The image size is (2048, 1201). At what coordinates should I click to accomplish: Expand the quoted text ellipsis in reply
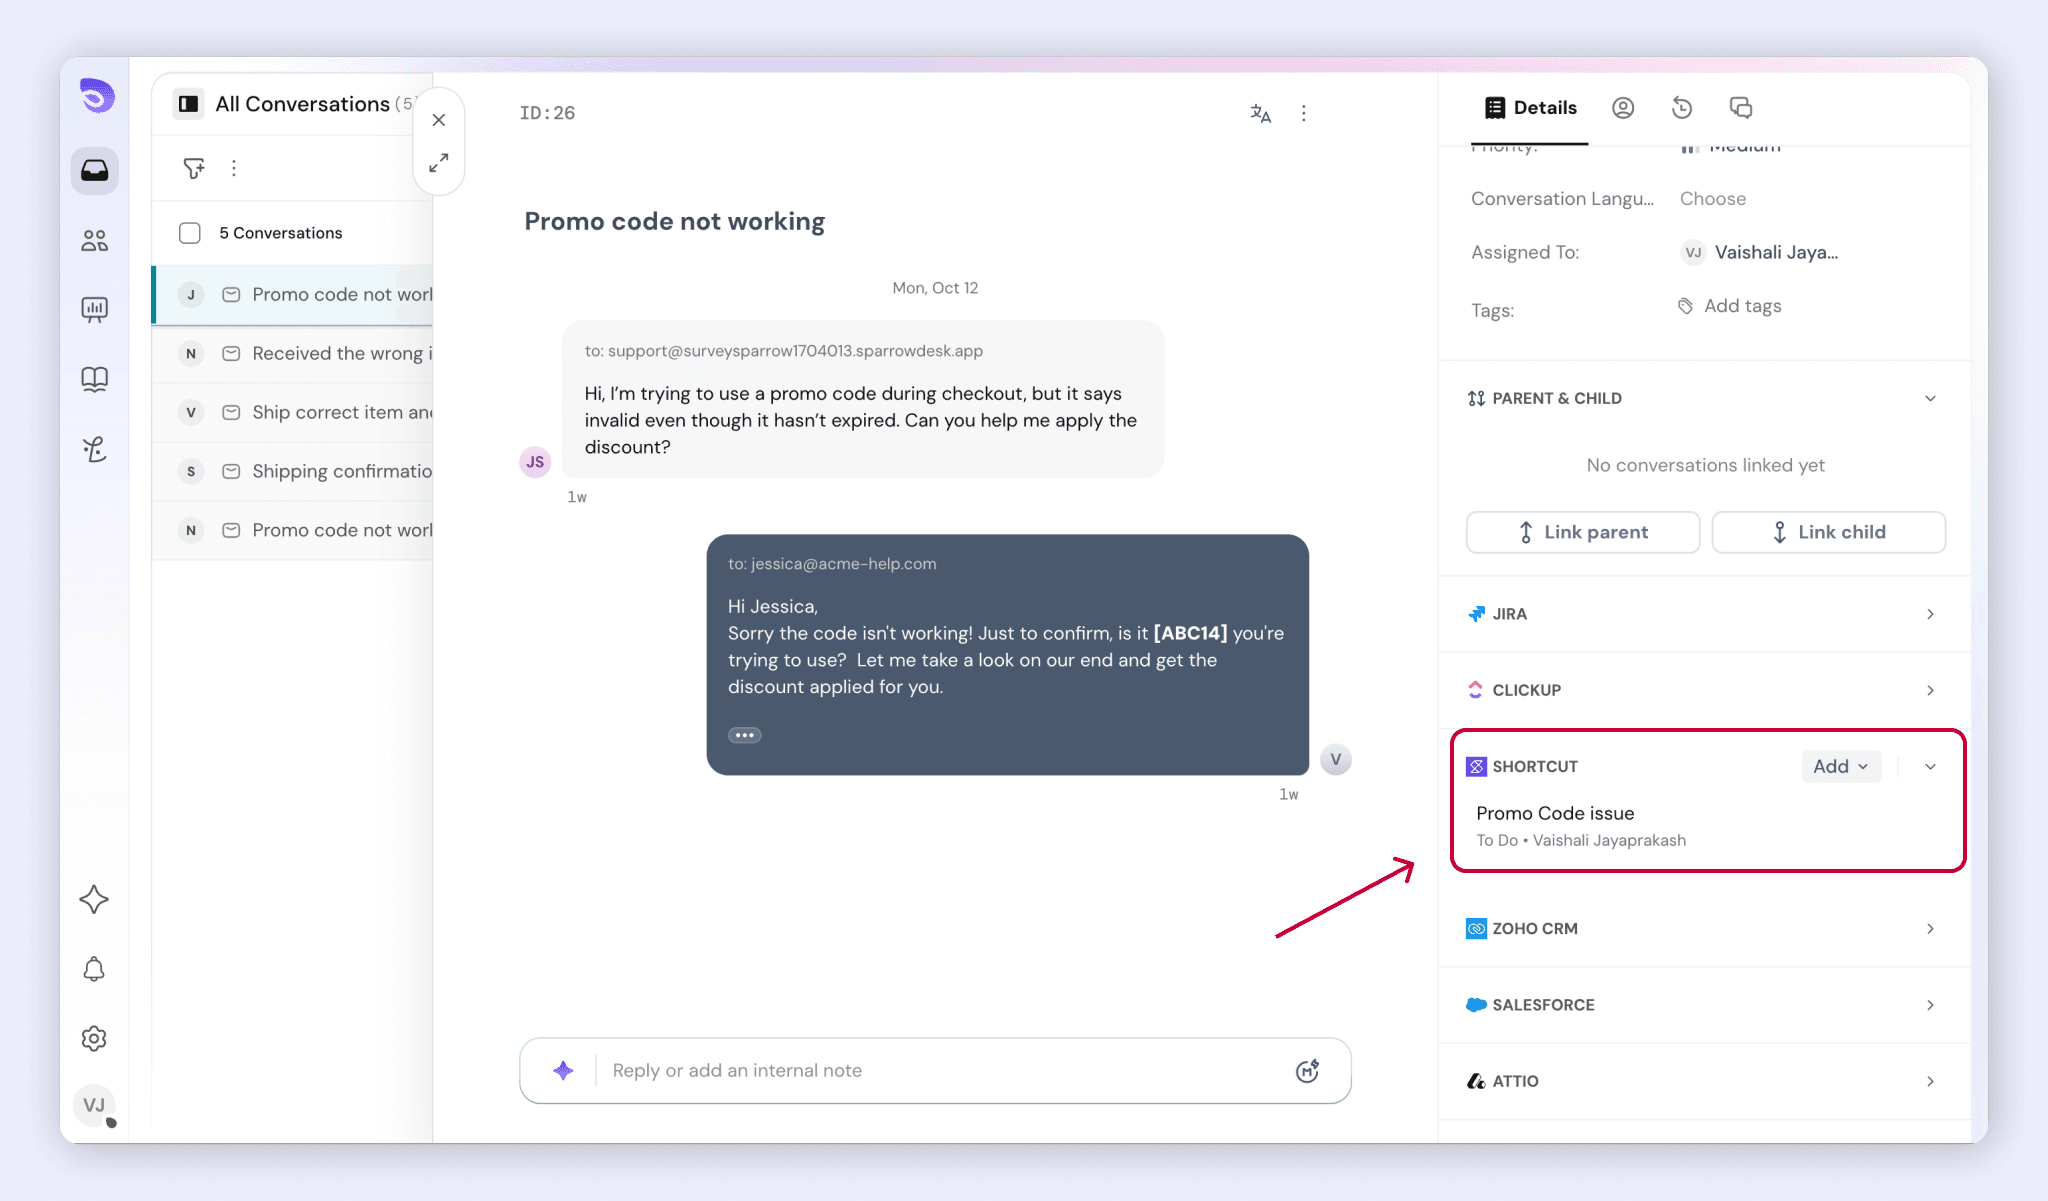coord(745,735)
